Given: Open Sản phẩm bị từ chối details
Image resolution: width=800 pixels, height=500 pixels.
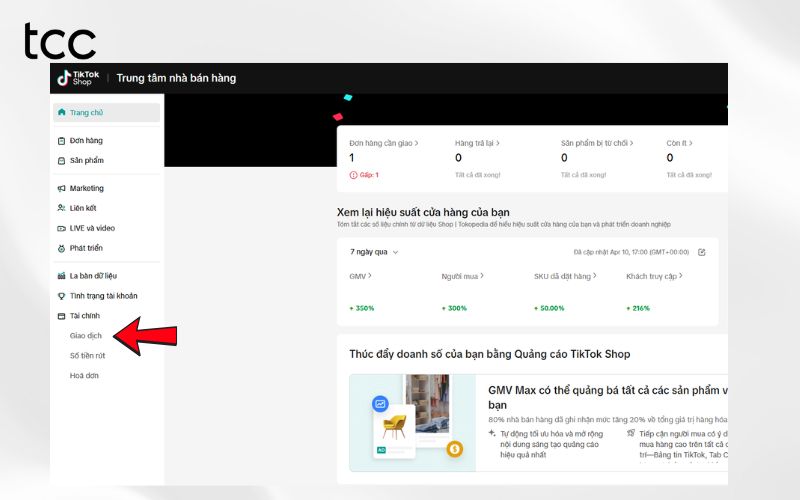Looking at the screenshot, I should pyautogui.click(x=597, y=143).
